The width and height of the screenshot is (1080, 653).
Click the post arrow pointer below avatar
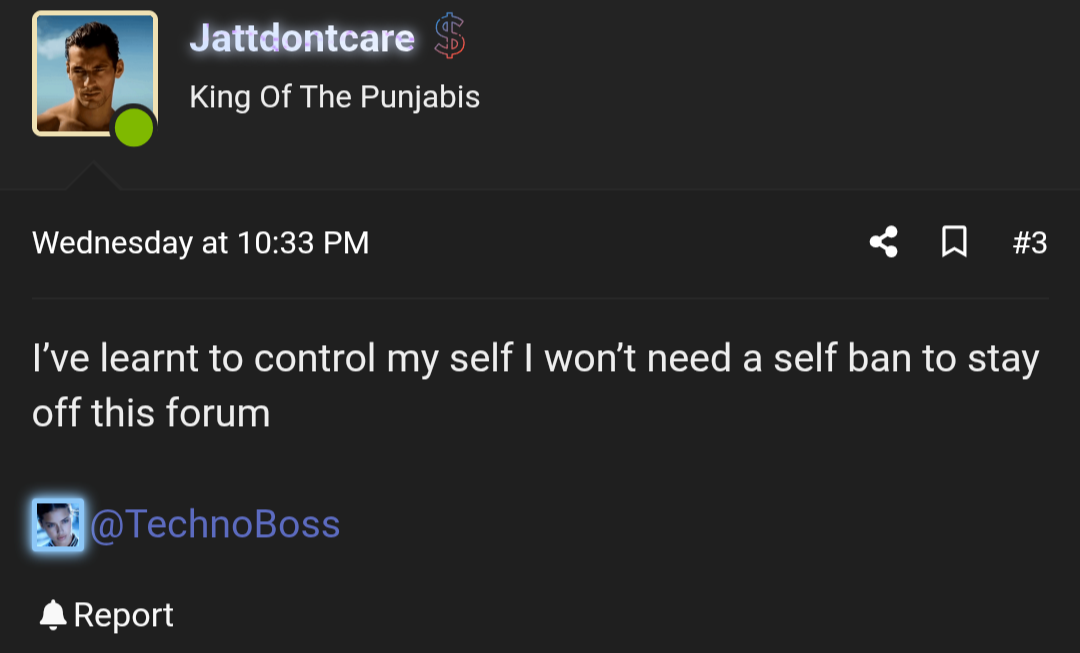pyautogui.click(x=92, y=177)
